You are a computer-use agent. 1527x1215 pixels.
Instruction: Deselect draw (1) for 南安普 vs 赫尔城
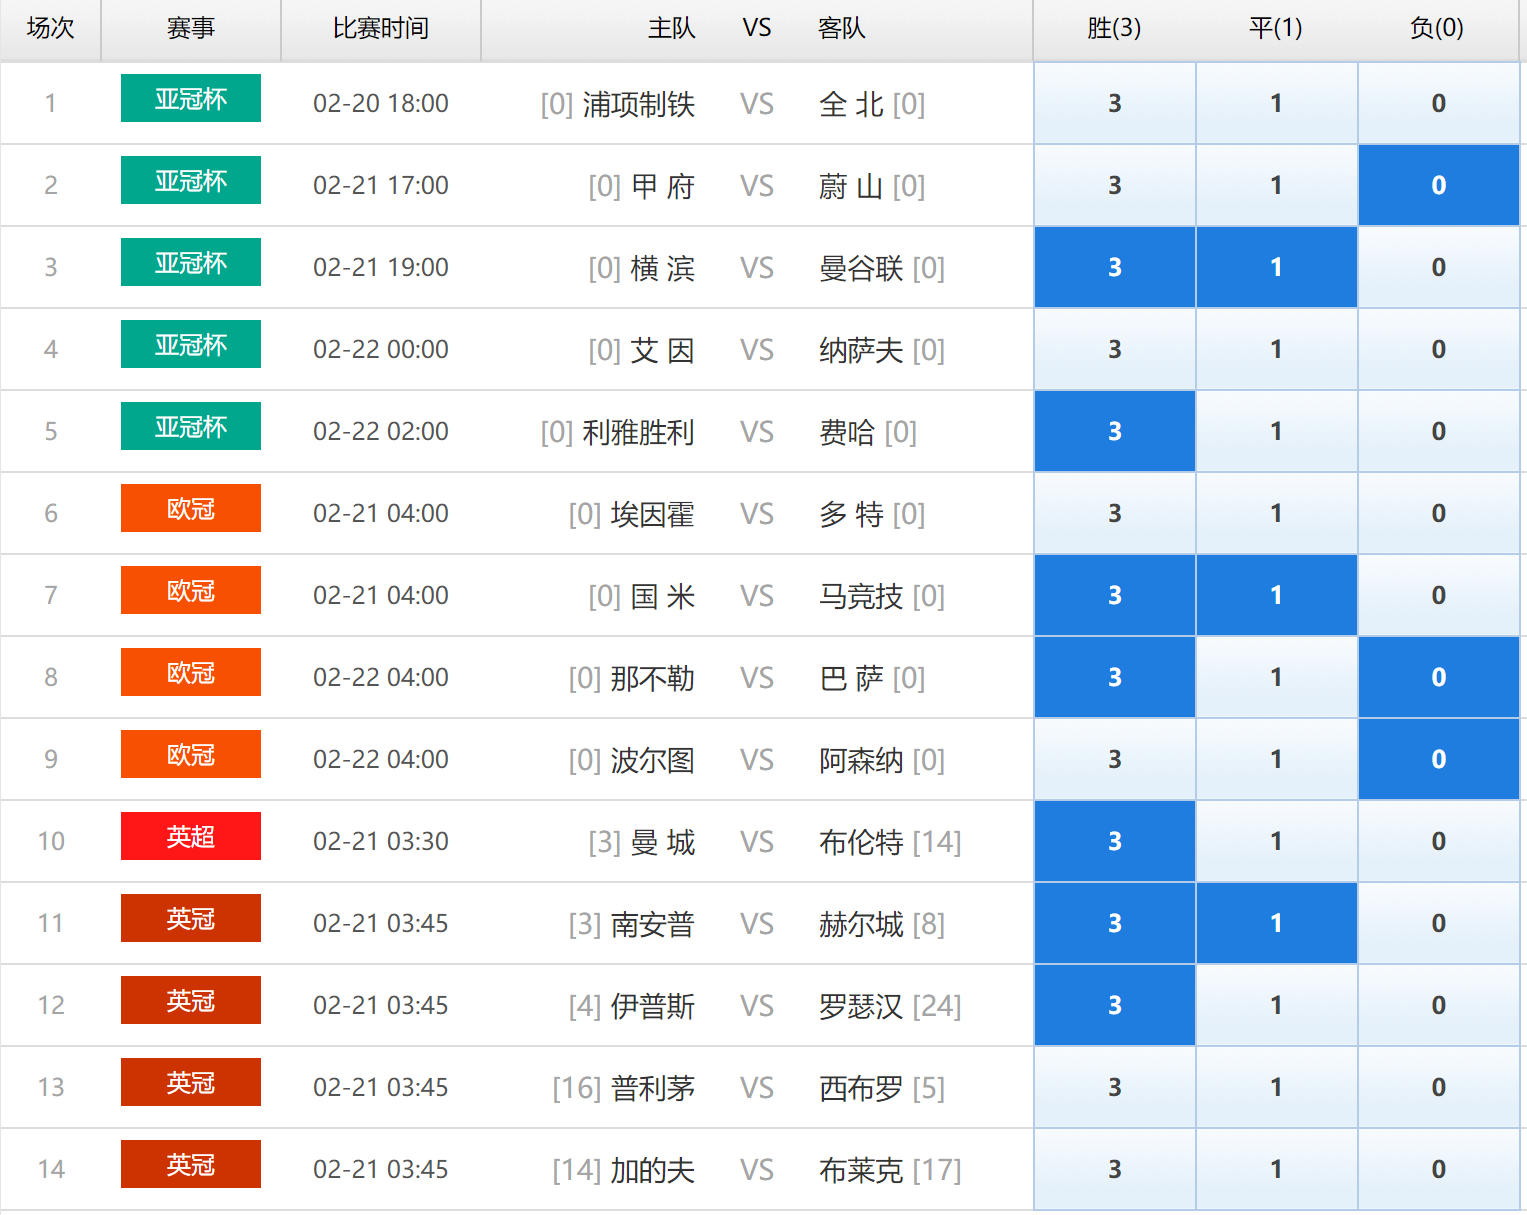pos(1276,923)
